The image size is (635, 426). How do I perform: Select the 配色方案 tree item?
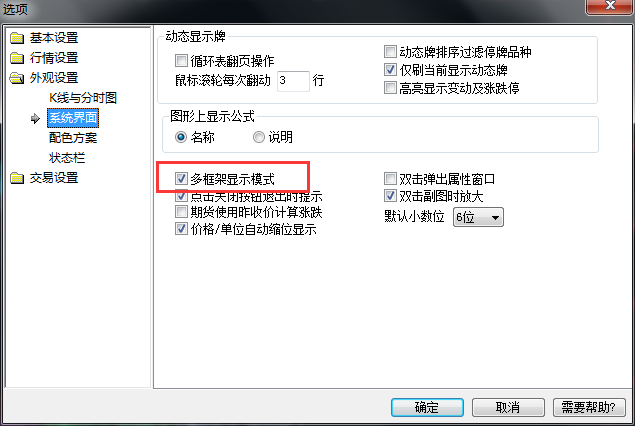73,138
